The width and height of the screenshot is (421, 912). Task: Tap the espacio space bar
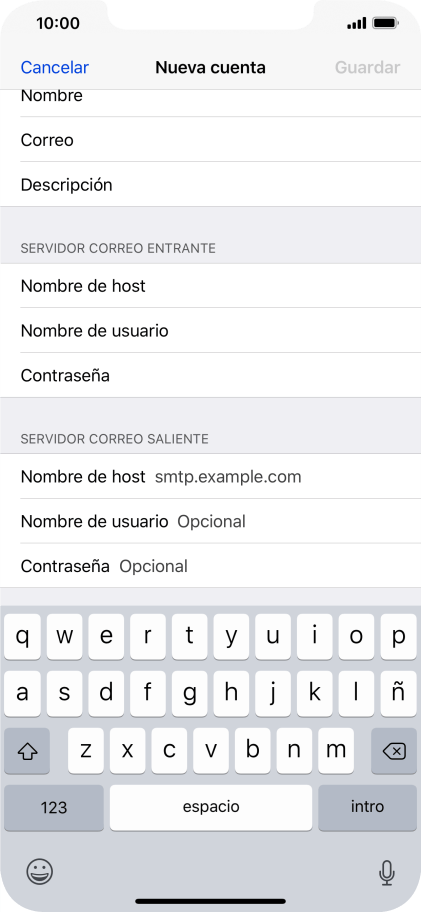click(x=210, y=808)
